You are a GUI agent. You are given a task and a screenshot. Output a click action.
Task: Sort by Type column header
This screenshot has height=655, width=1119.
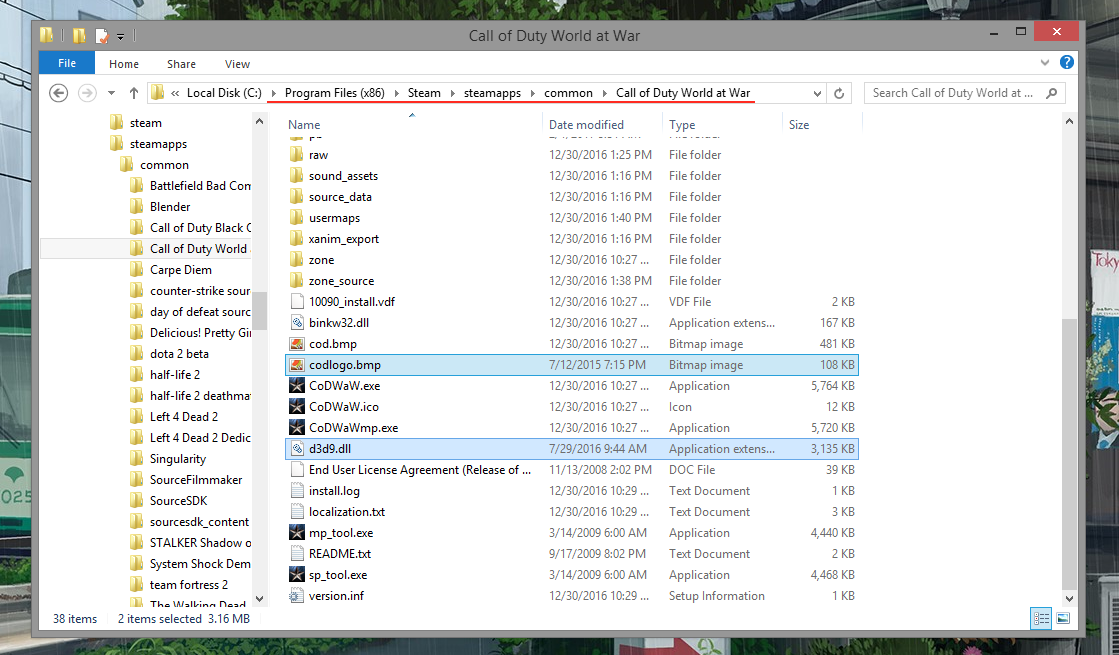[x=682, y=125]
